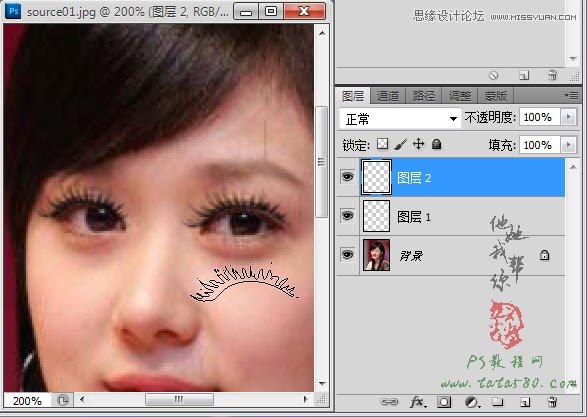Select layer name 背景
The height and width of the screenshot is (417, 587).
click(411, 256)
